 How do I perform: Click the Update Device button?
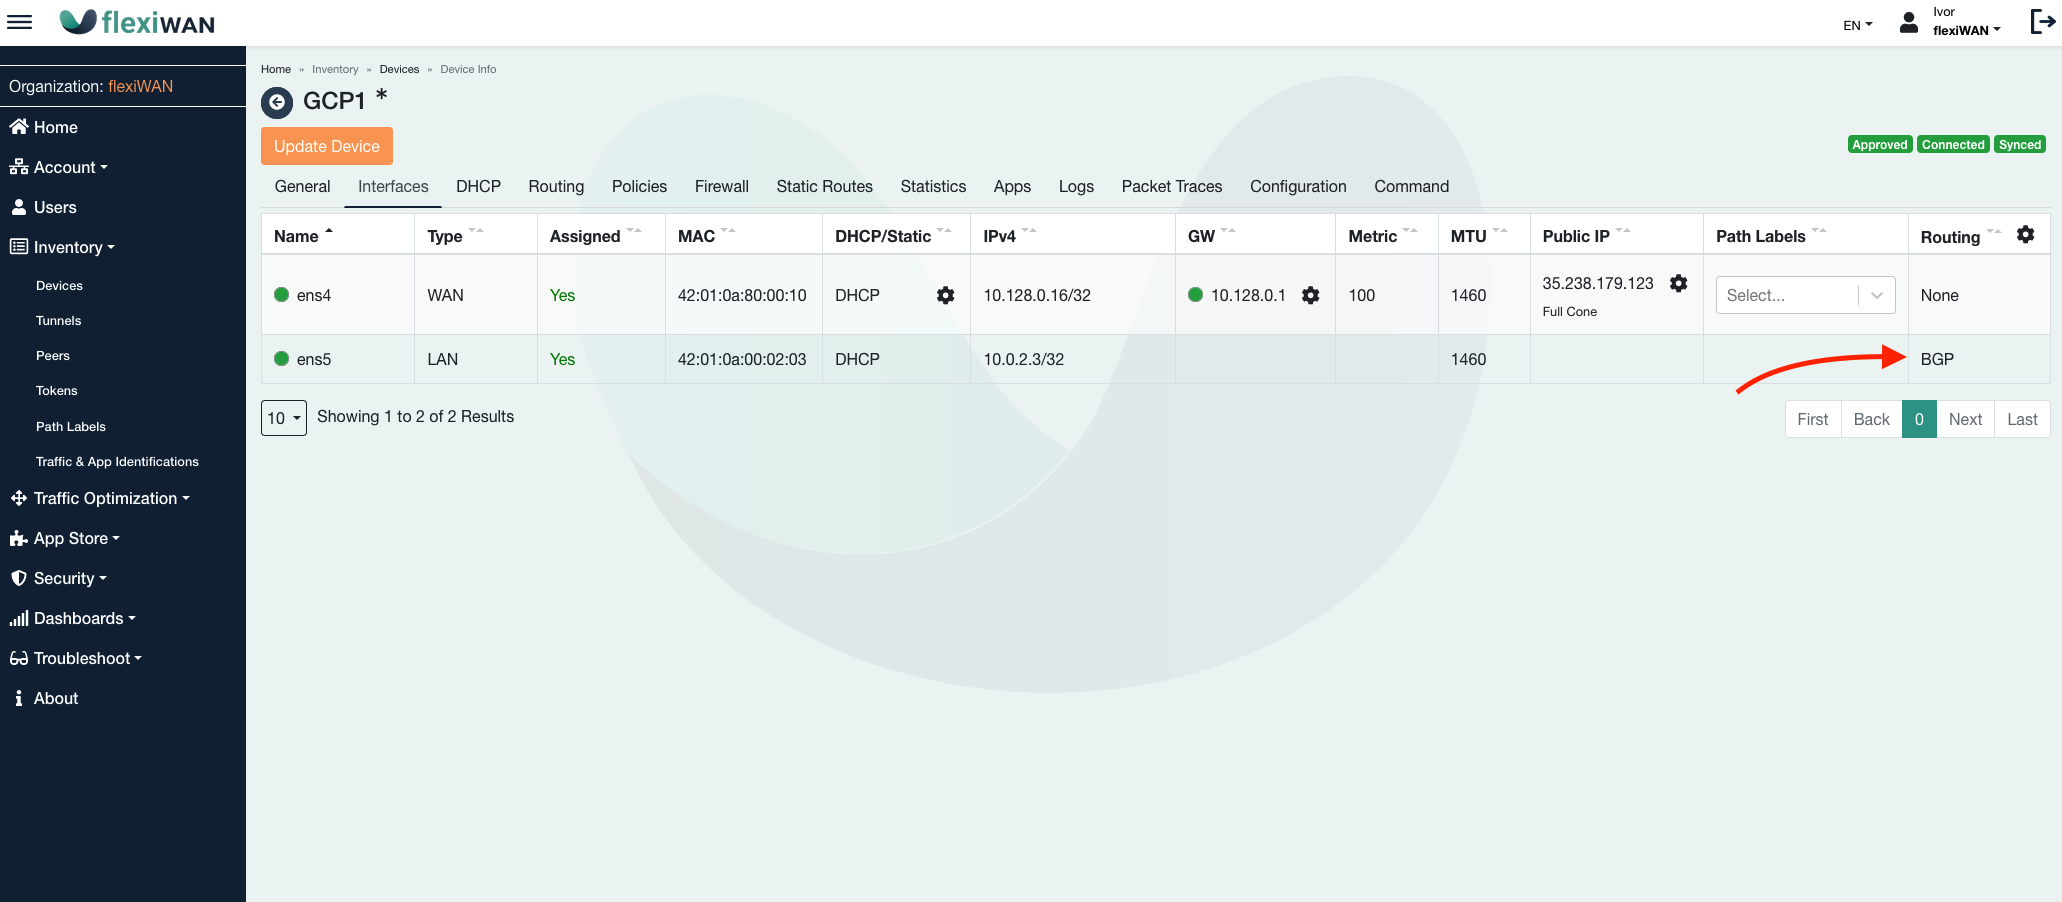(327, 146)
